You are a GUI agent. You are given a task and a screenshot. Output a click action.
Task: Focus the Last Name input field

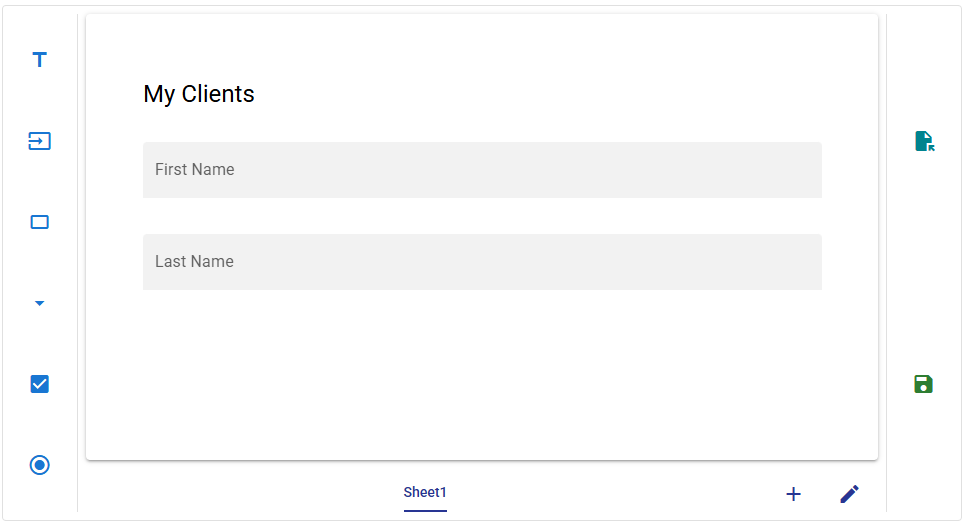(x=482, y=262)
